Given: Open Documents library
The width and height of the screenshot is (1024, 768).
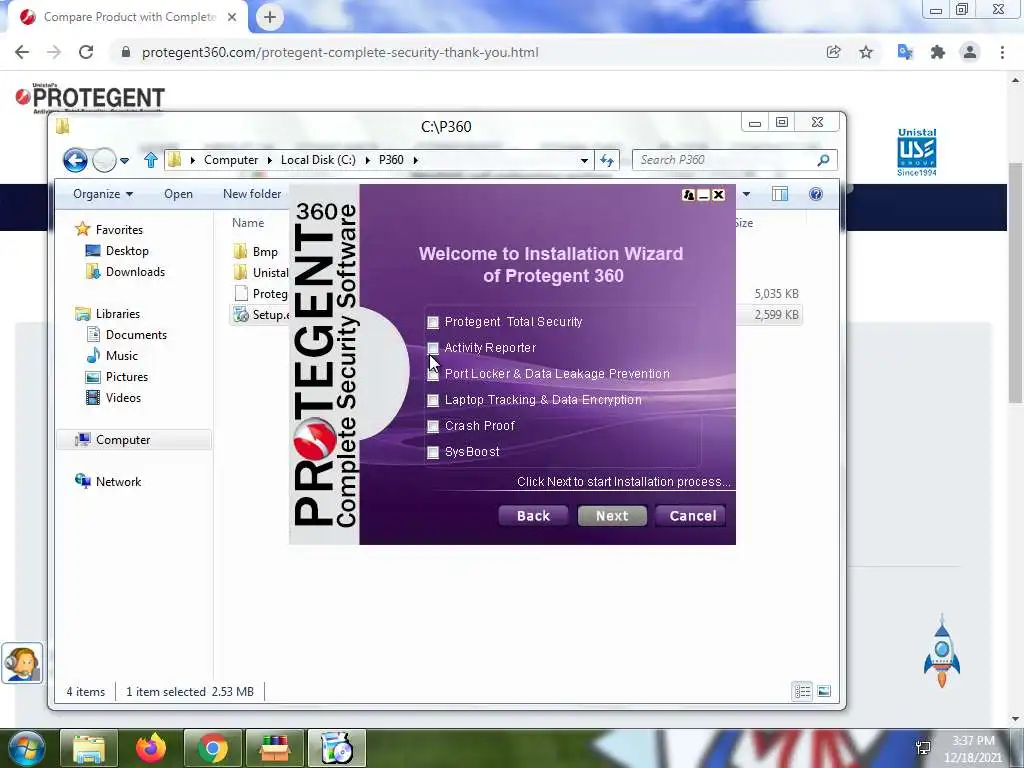Looking at the screenshot, I should click(x=136, y=334).
